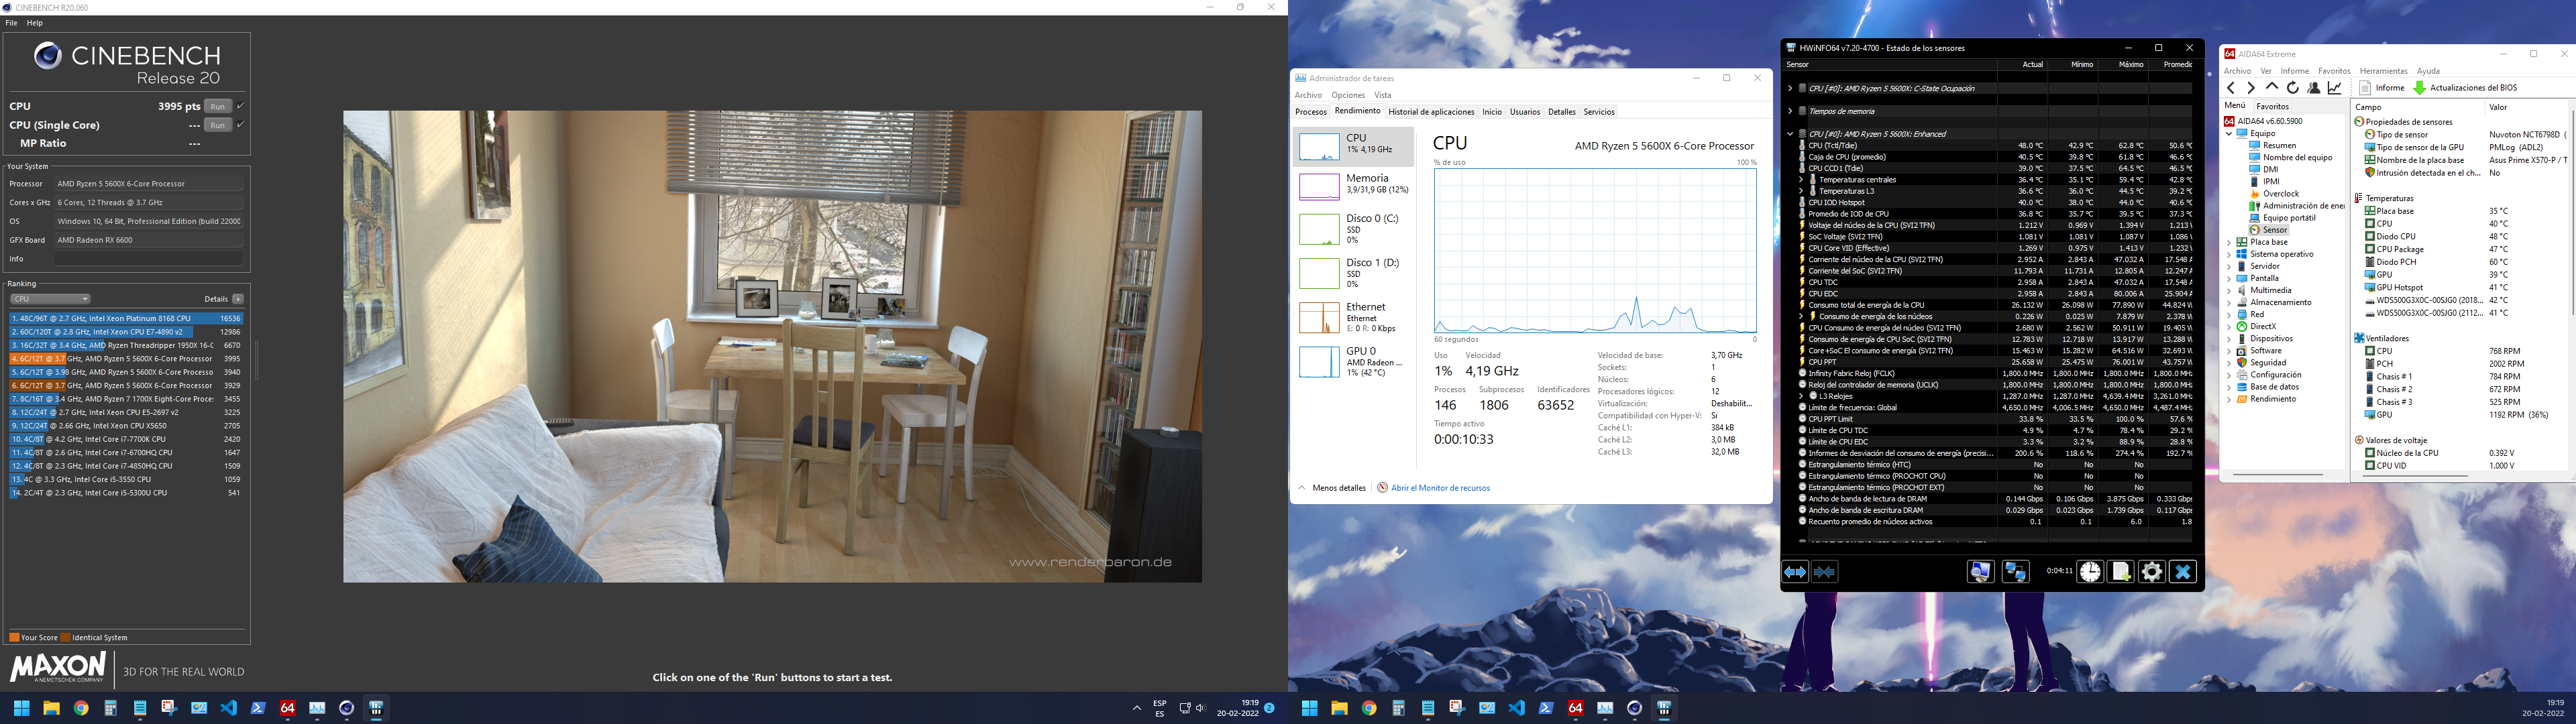The image size is (2576, 724).
Task: Click the Details arrow button in Ranking
Action: coord(238,299)
